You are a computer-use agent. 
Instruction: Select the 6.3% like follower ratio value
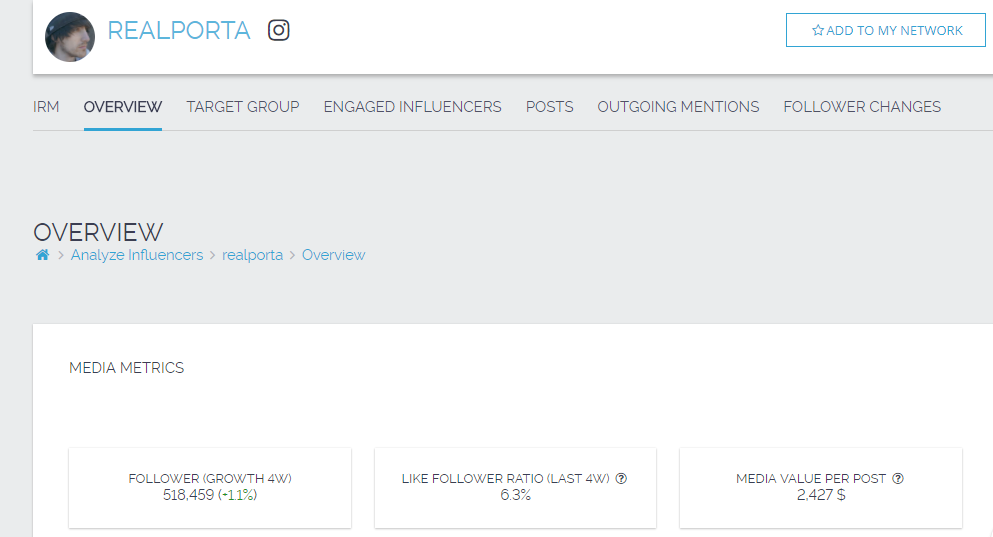[x=515, y=495]
